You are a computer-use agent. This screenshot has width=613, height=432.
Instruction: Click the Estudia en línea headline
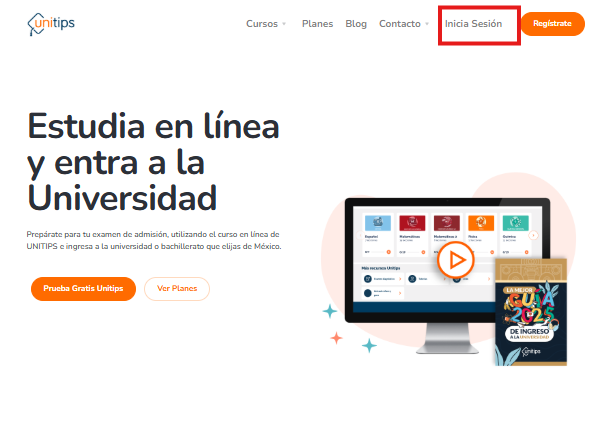[x=153, y=162]
